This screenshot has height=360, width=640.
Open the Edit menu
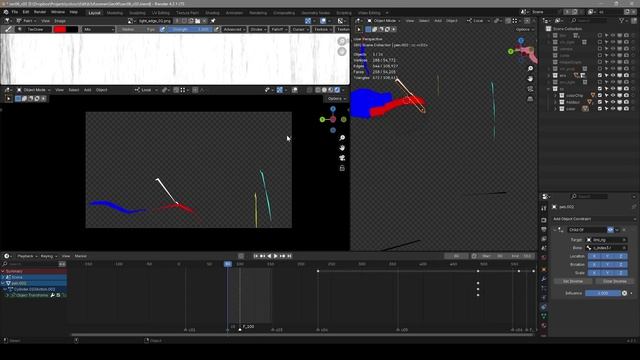click(x=26, y=12)
